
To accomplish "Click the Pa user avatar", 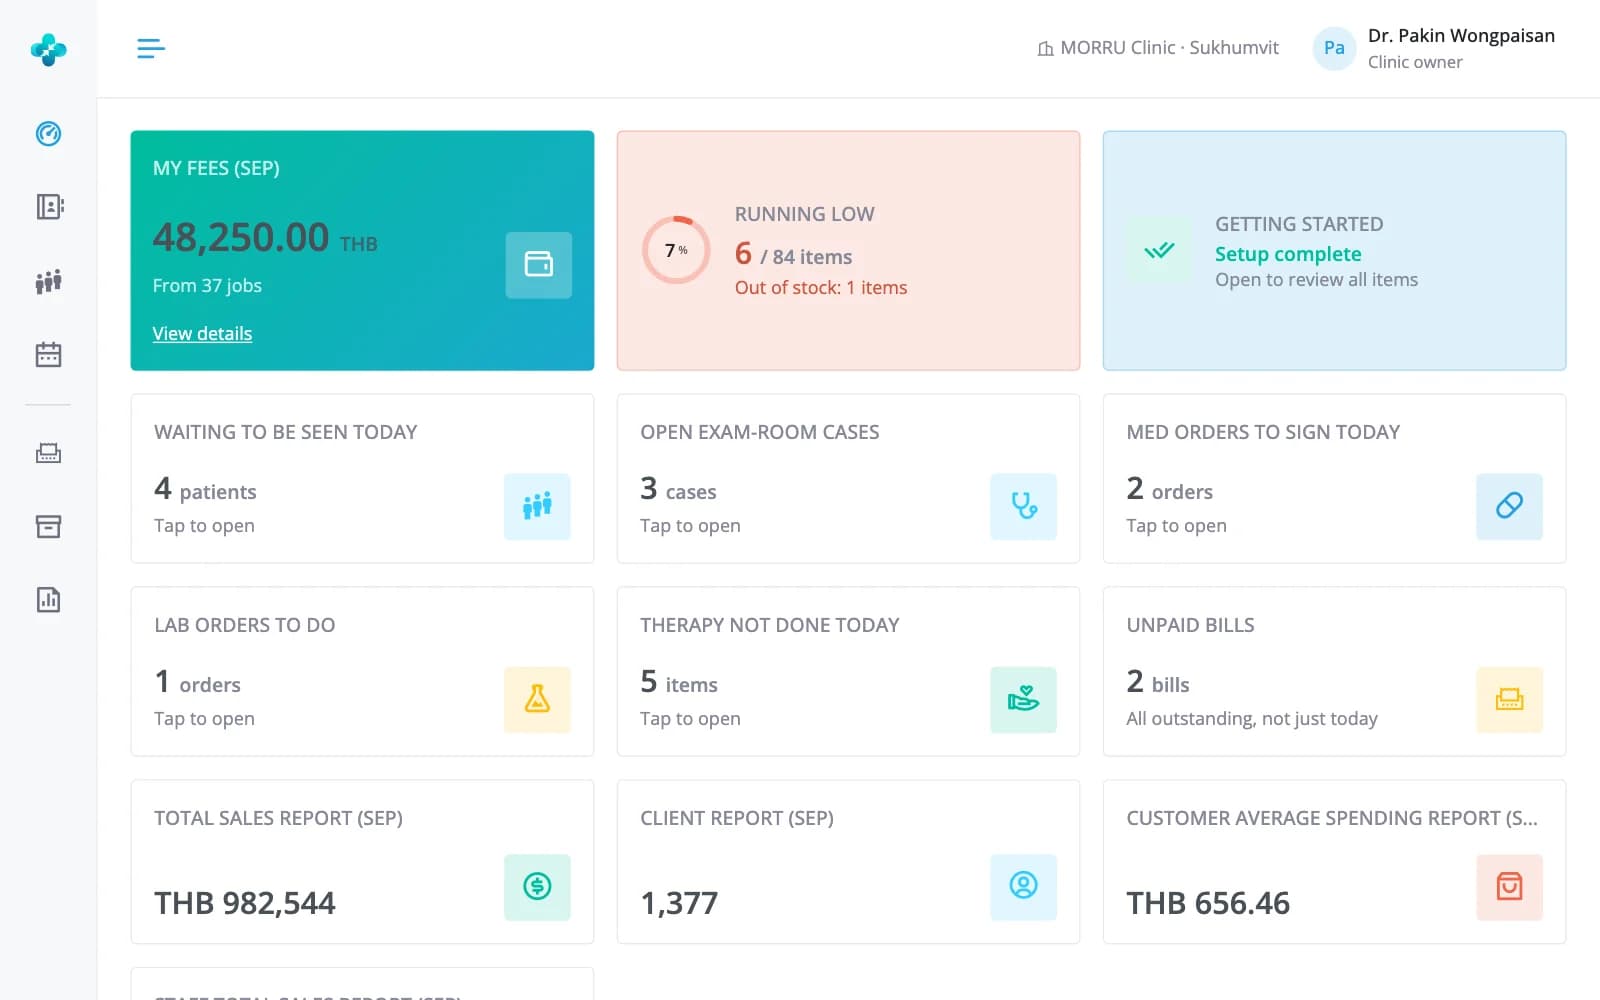I will (1334, 48).
